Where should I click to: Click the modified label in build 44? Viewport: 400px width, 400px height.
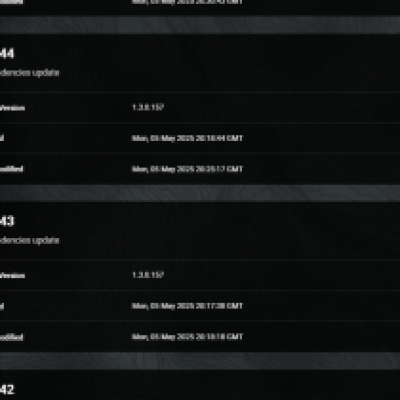(11, 169)
